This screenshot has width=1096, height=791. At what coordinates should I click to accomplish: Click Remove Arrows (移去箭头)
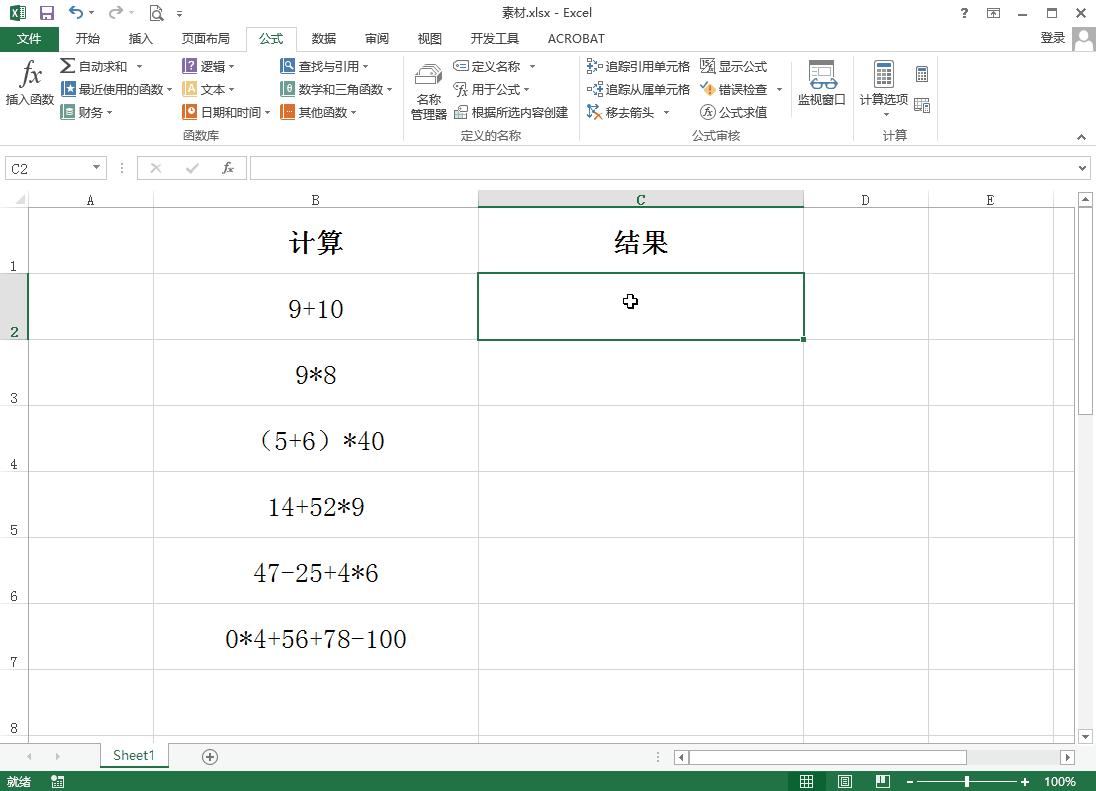pos(621,112)
